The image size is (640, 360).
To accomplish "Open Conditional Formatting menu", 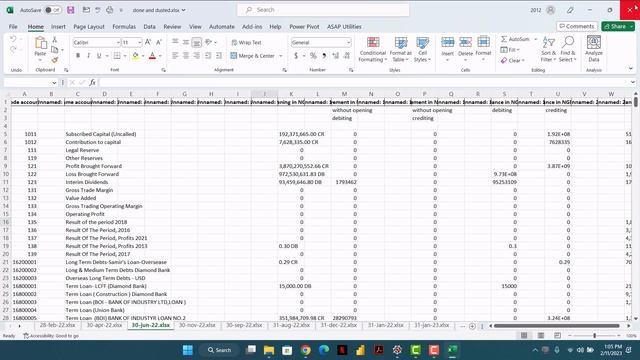I will [373, 49].
